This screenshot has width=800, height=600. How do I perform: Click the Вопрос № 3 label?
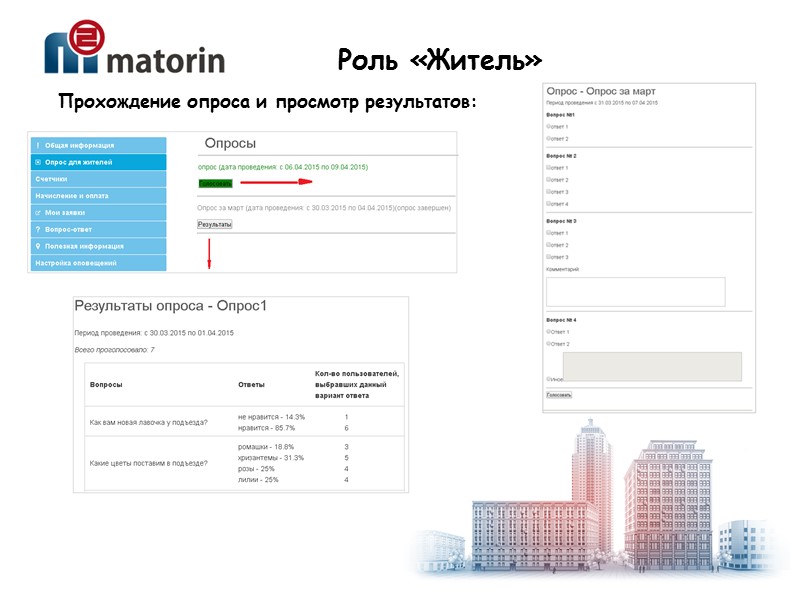tap(561, 221)
